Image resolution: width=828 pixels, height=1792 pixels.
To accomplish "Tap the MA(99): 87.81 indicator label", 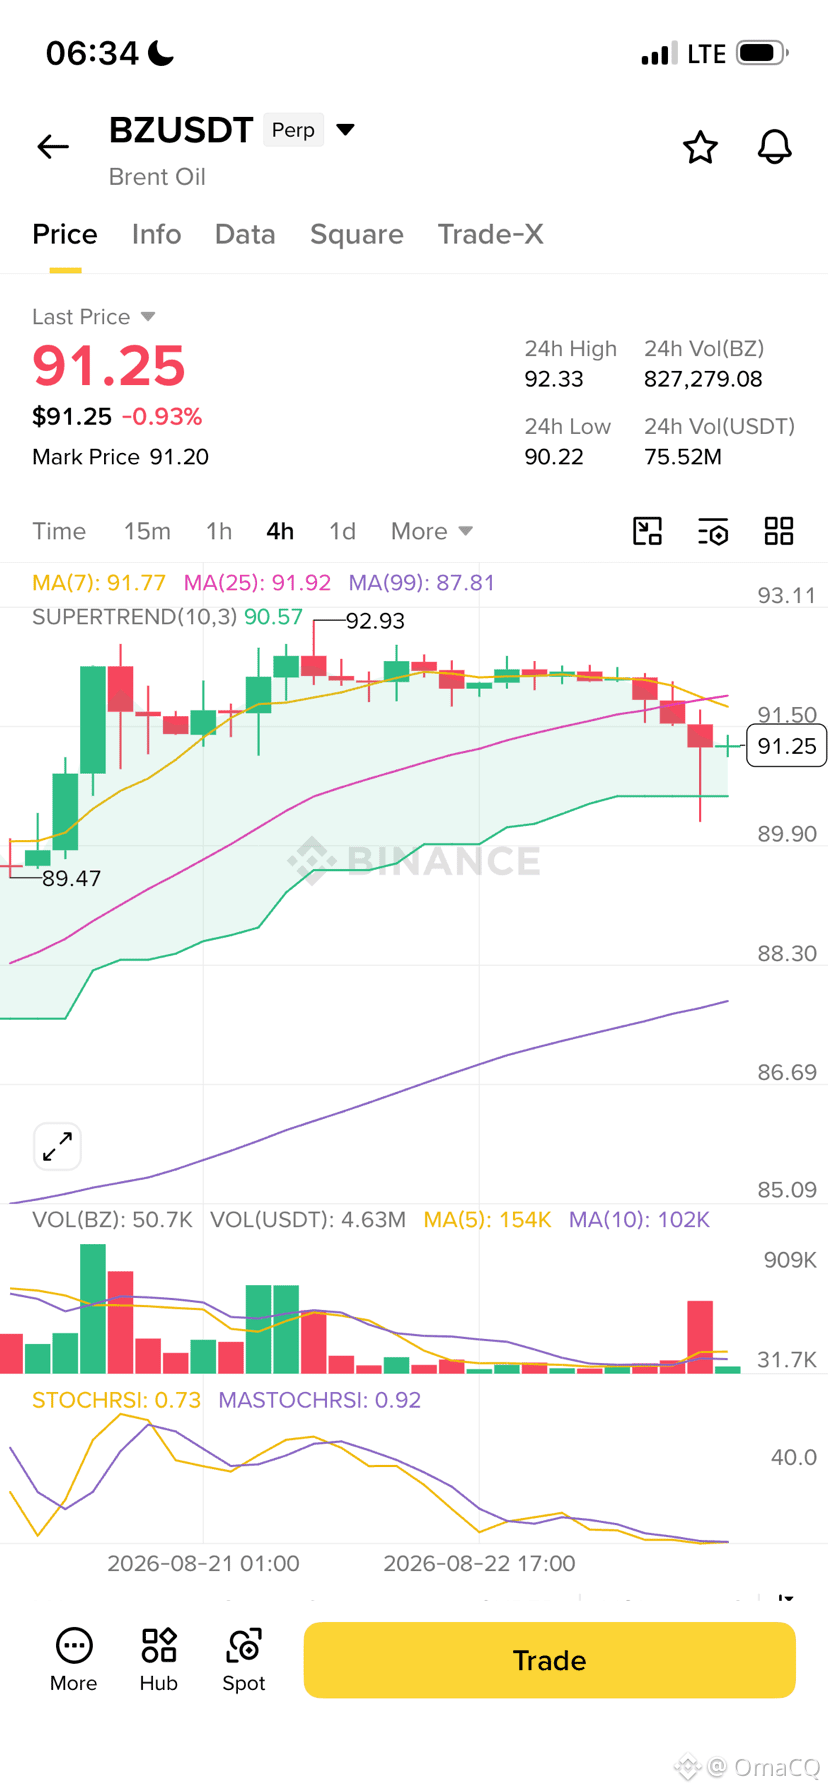I will click(x=421, y=582).
